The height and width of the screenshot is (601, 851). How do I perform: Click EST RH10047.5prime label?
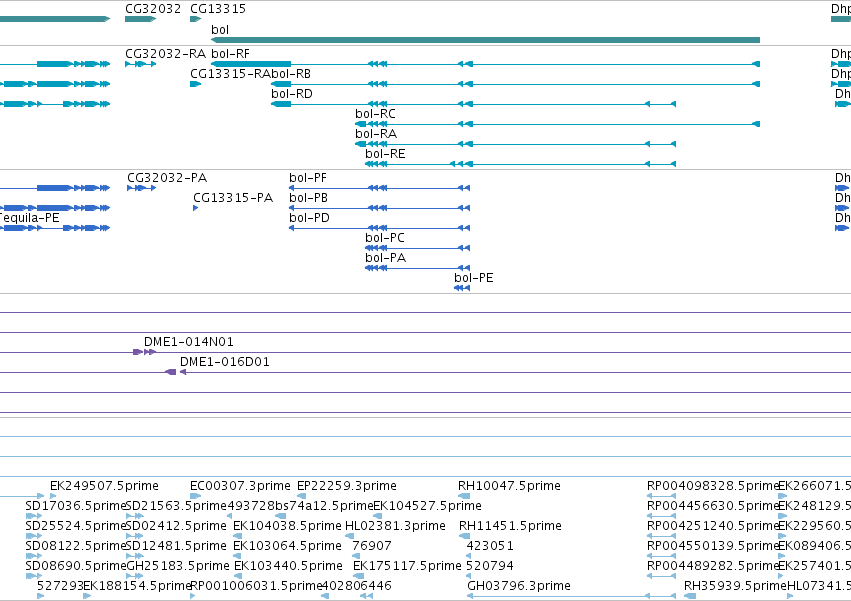point(510,486)
